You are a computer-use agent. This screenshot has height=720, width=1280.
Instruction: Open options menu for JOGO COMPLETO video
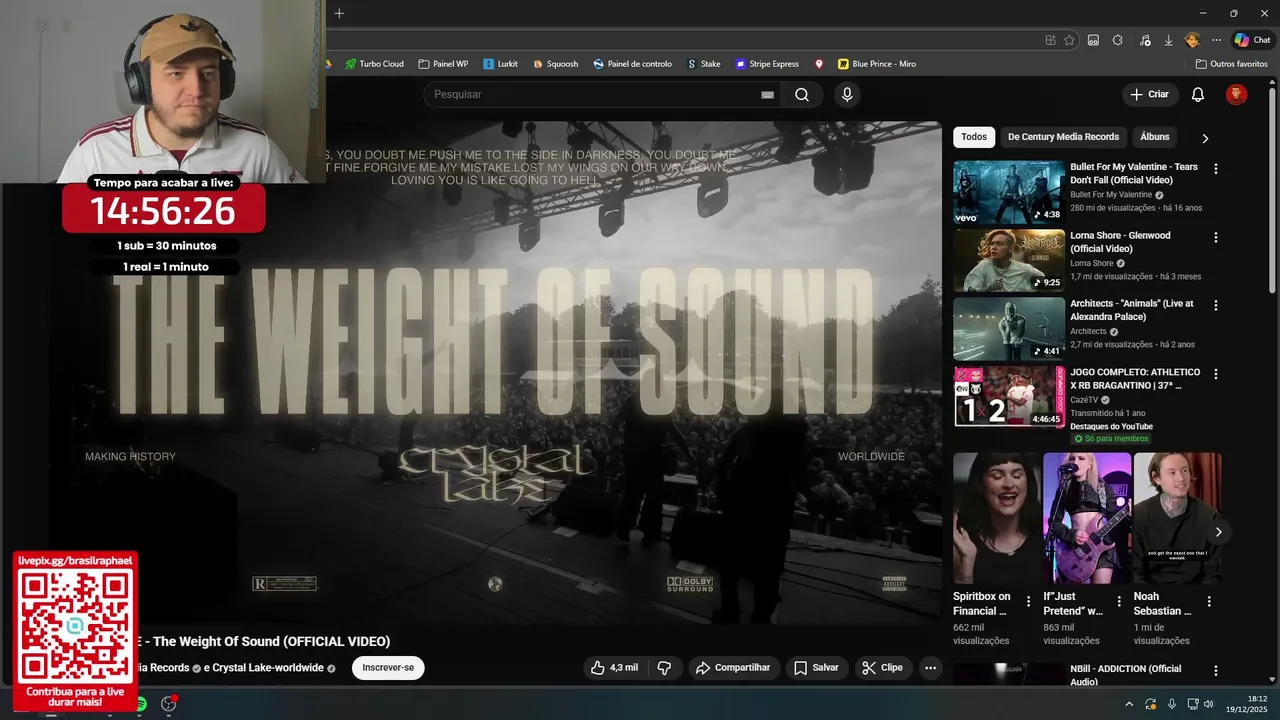click(1216, 374)
